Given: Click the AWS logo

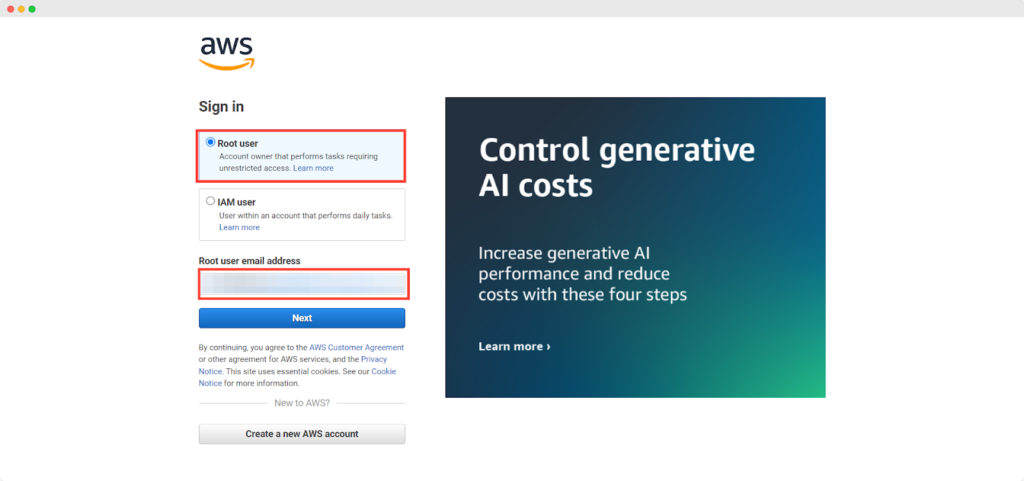Looking at the screenshot, I should (227, 52).
